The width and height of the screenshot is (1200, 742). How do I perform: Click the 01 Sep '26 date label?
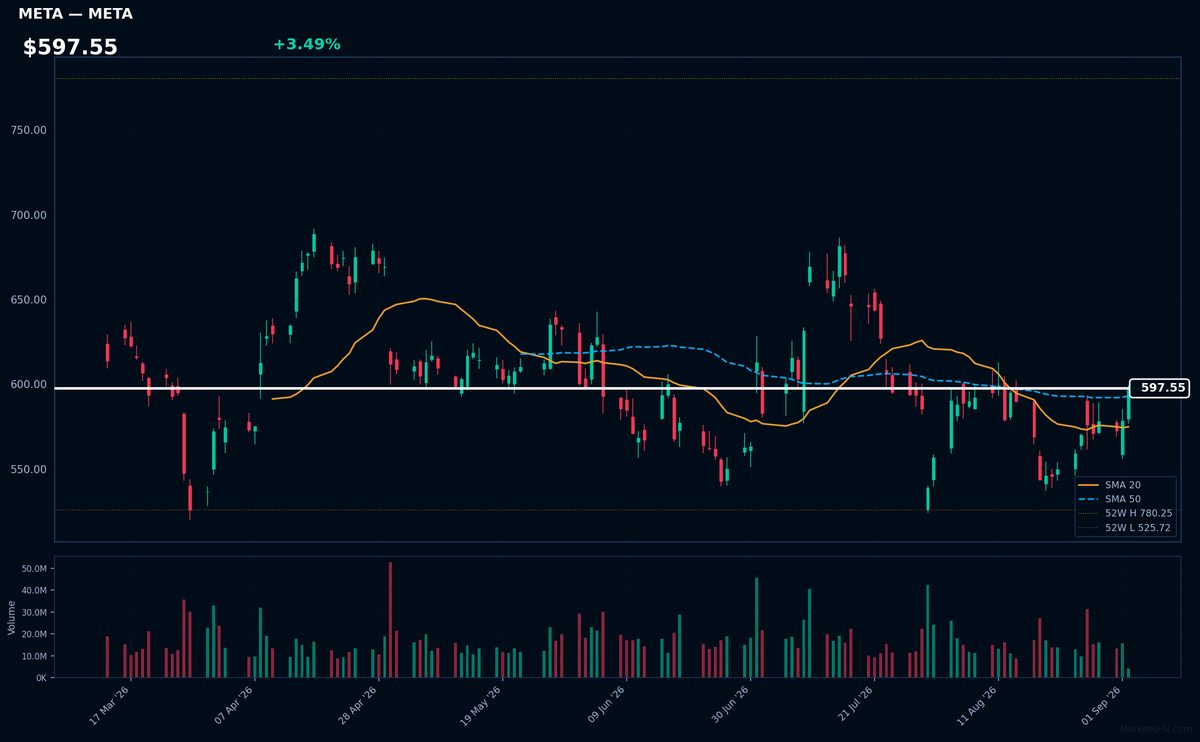pos(1100,705)
